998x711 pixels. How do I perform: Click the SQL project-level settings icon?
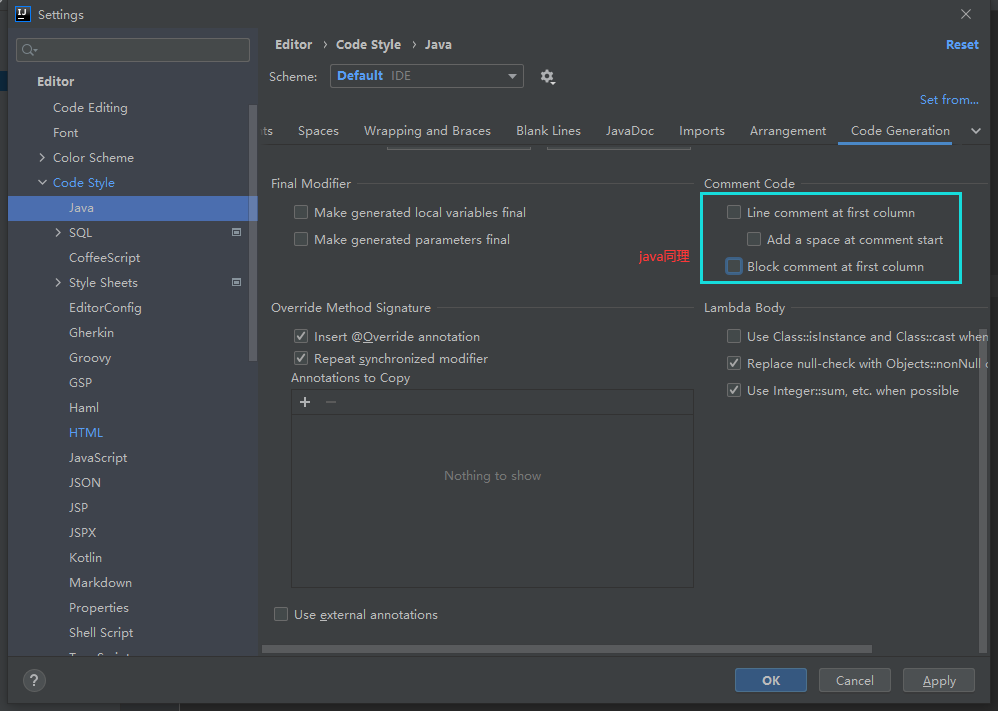click(237, 232)
